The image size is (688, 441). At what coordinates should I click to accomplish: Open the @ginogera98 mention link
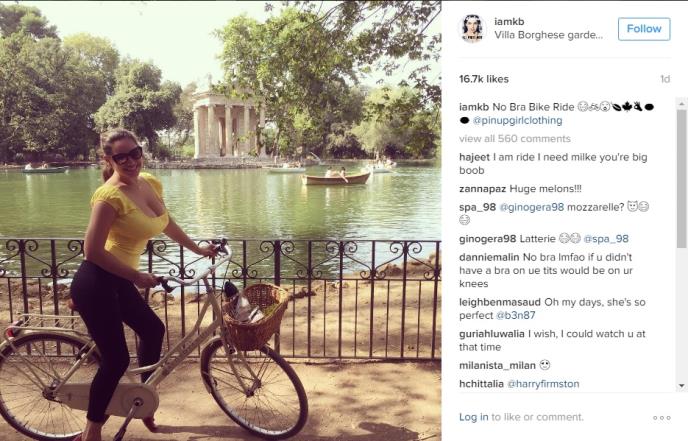[x=532, y=207]
